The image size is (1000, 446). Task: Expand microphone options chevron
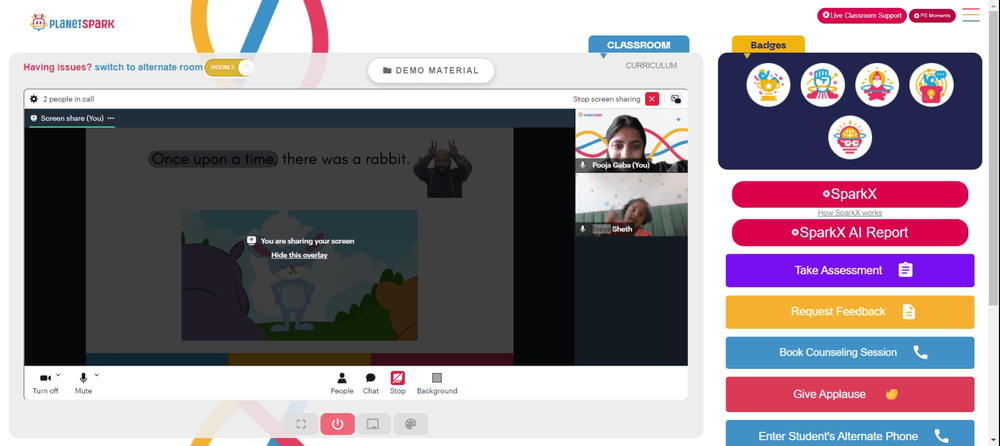coord(97,375)
